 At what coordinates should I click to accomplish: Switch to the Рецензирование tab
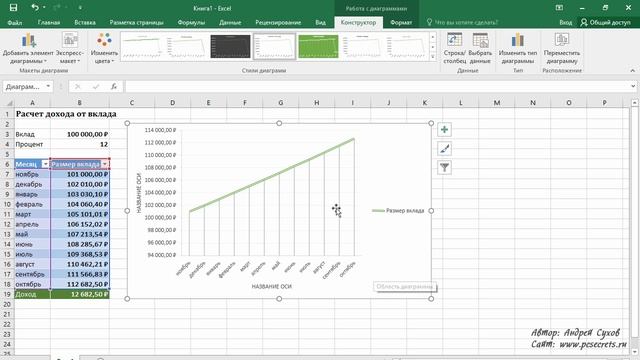[278, 22]
